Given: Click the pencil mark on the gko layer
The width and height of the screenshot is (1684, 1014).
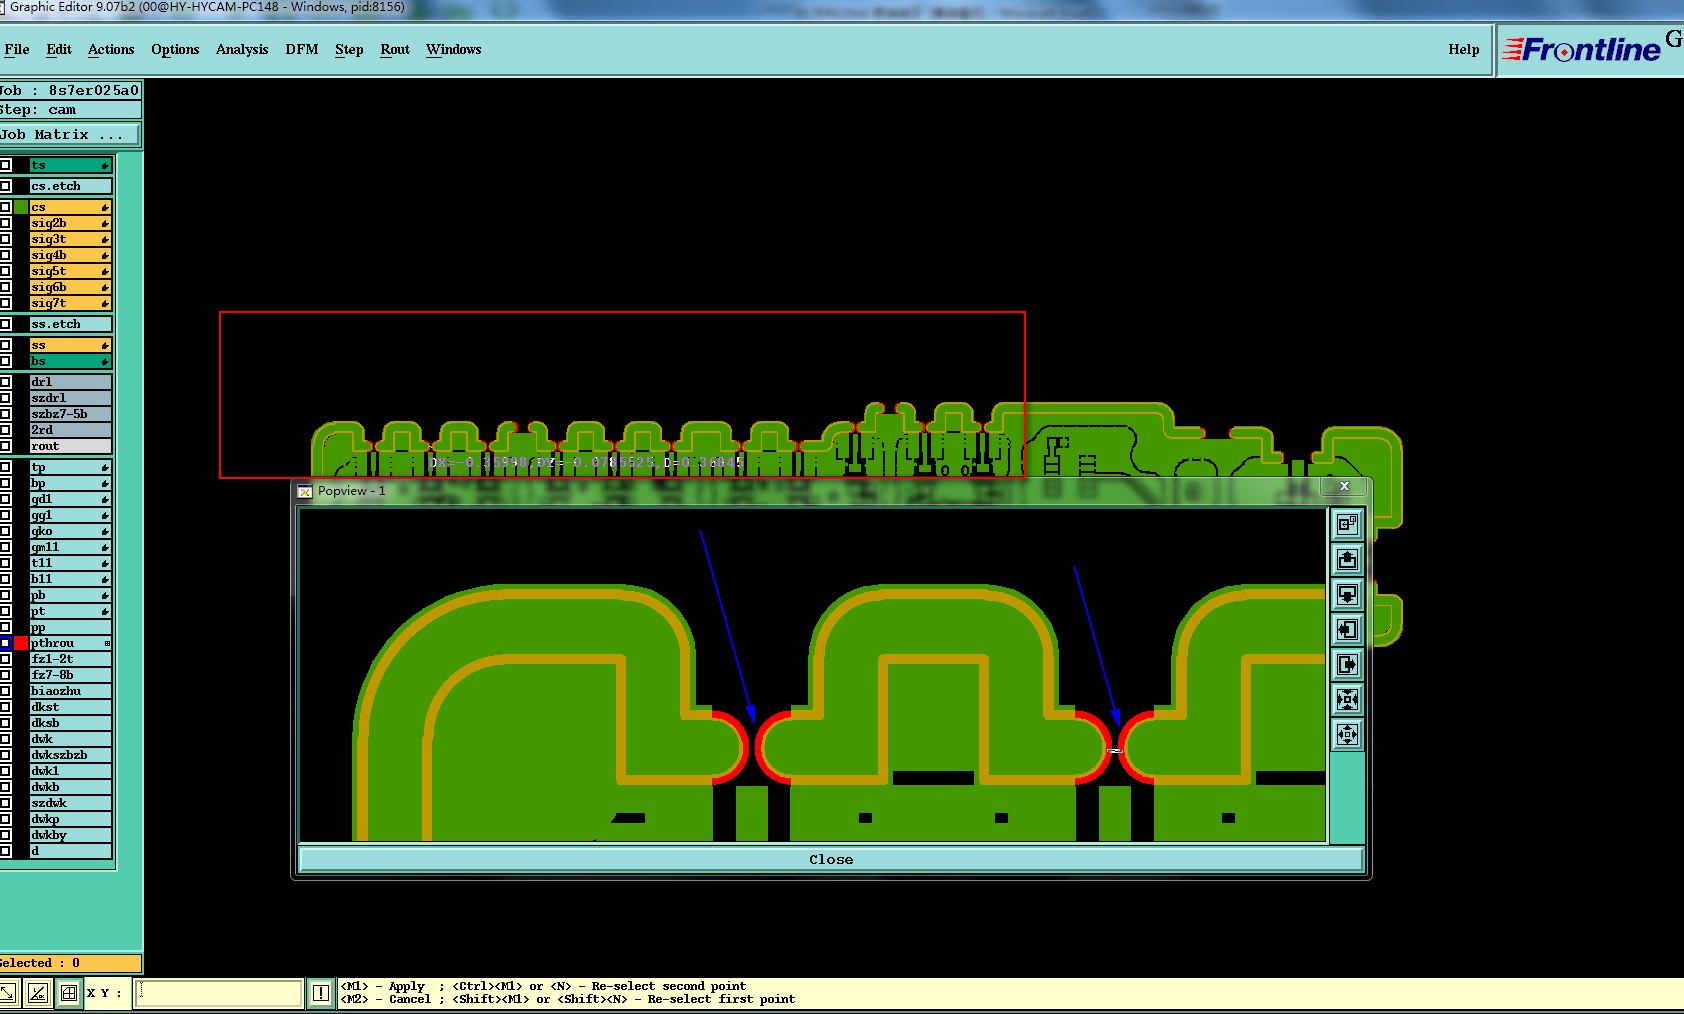Looking at the screenshot, I should [x=105, y=532].
